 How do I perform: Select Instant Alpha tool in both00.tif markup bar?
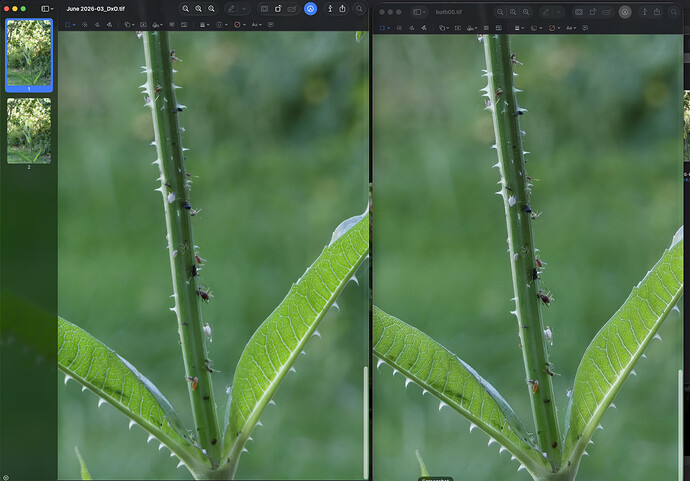[x=399, y=28]
